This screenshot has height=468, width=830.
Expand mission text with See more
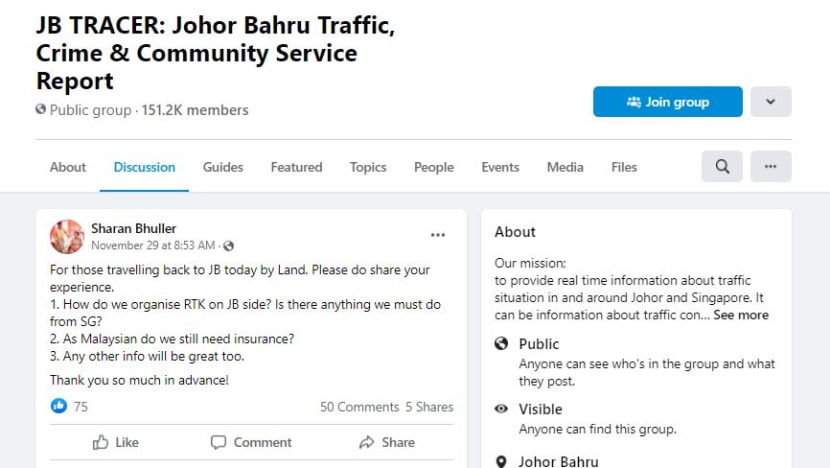coord(741,315)
